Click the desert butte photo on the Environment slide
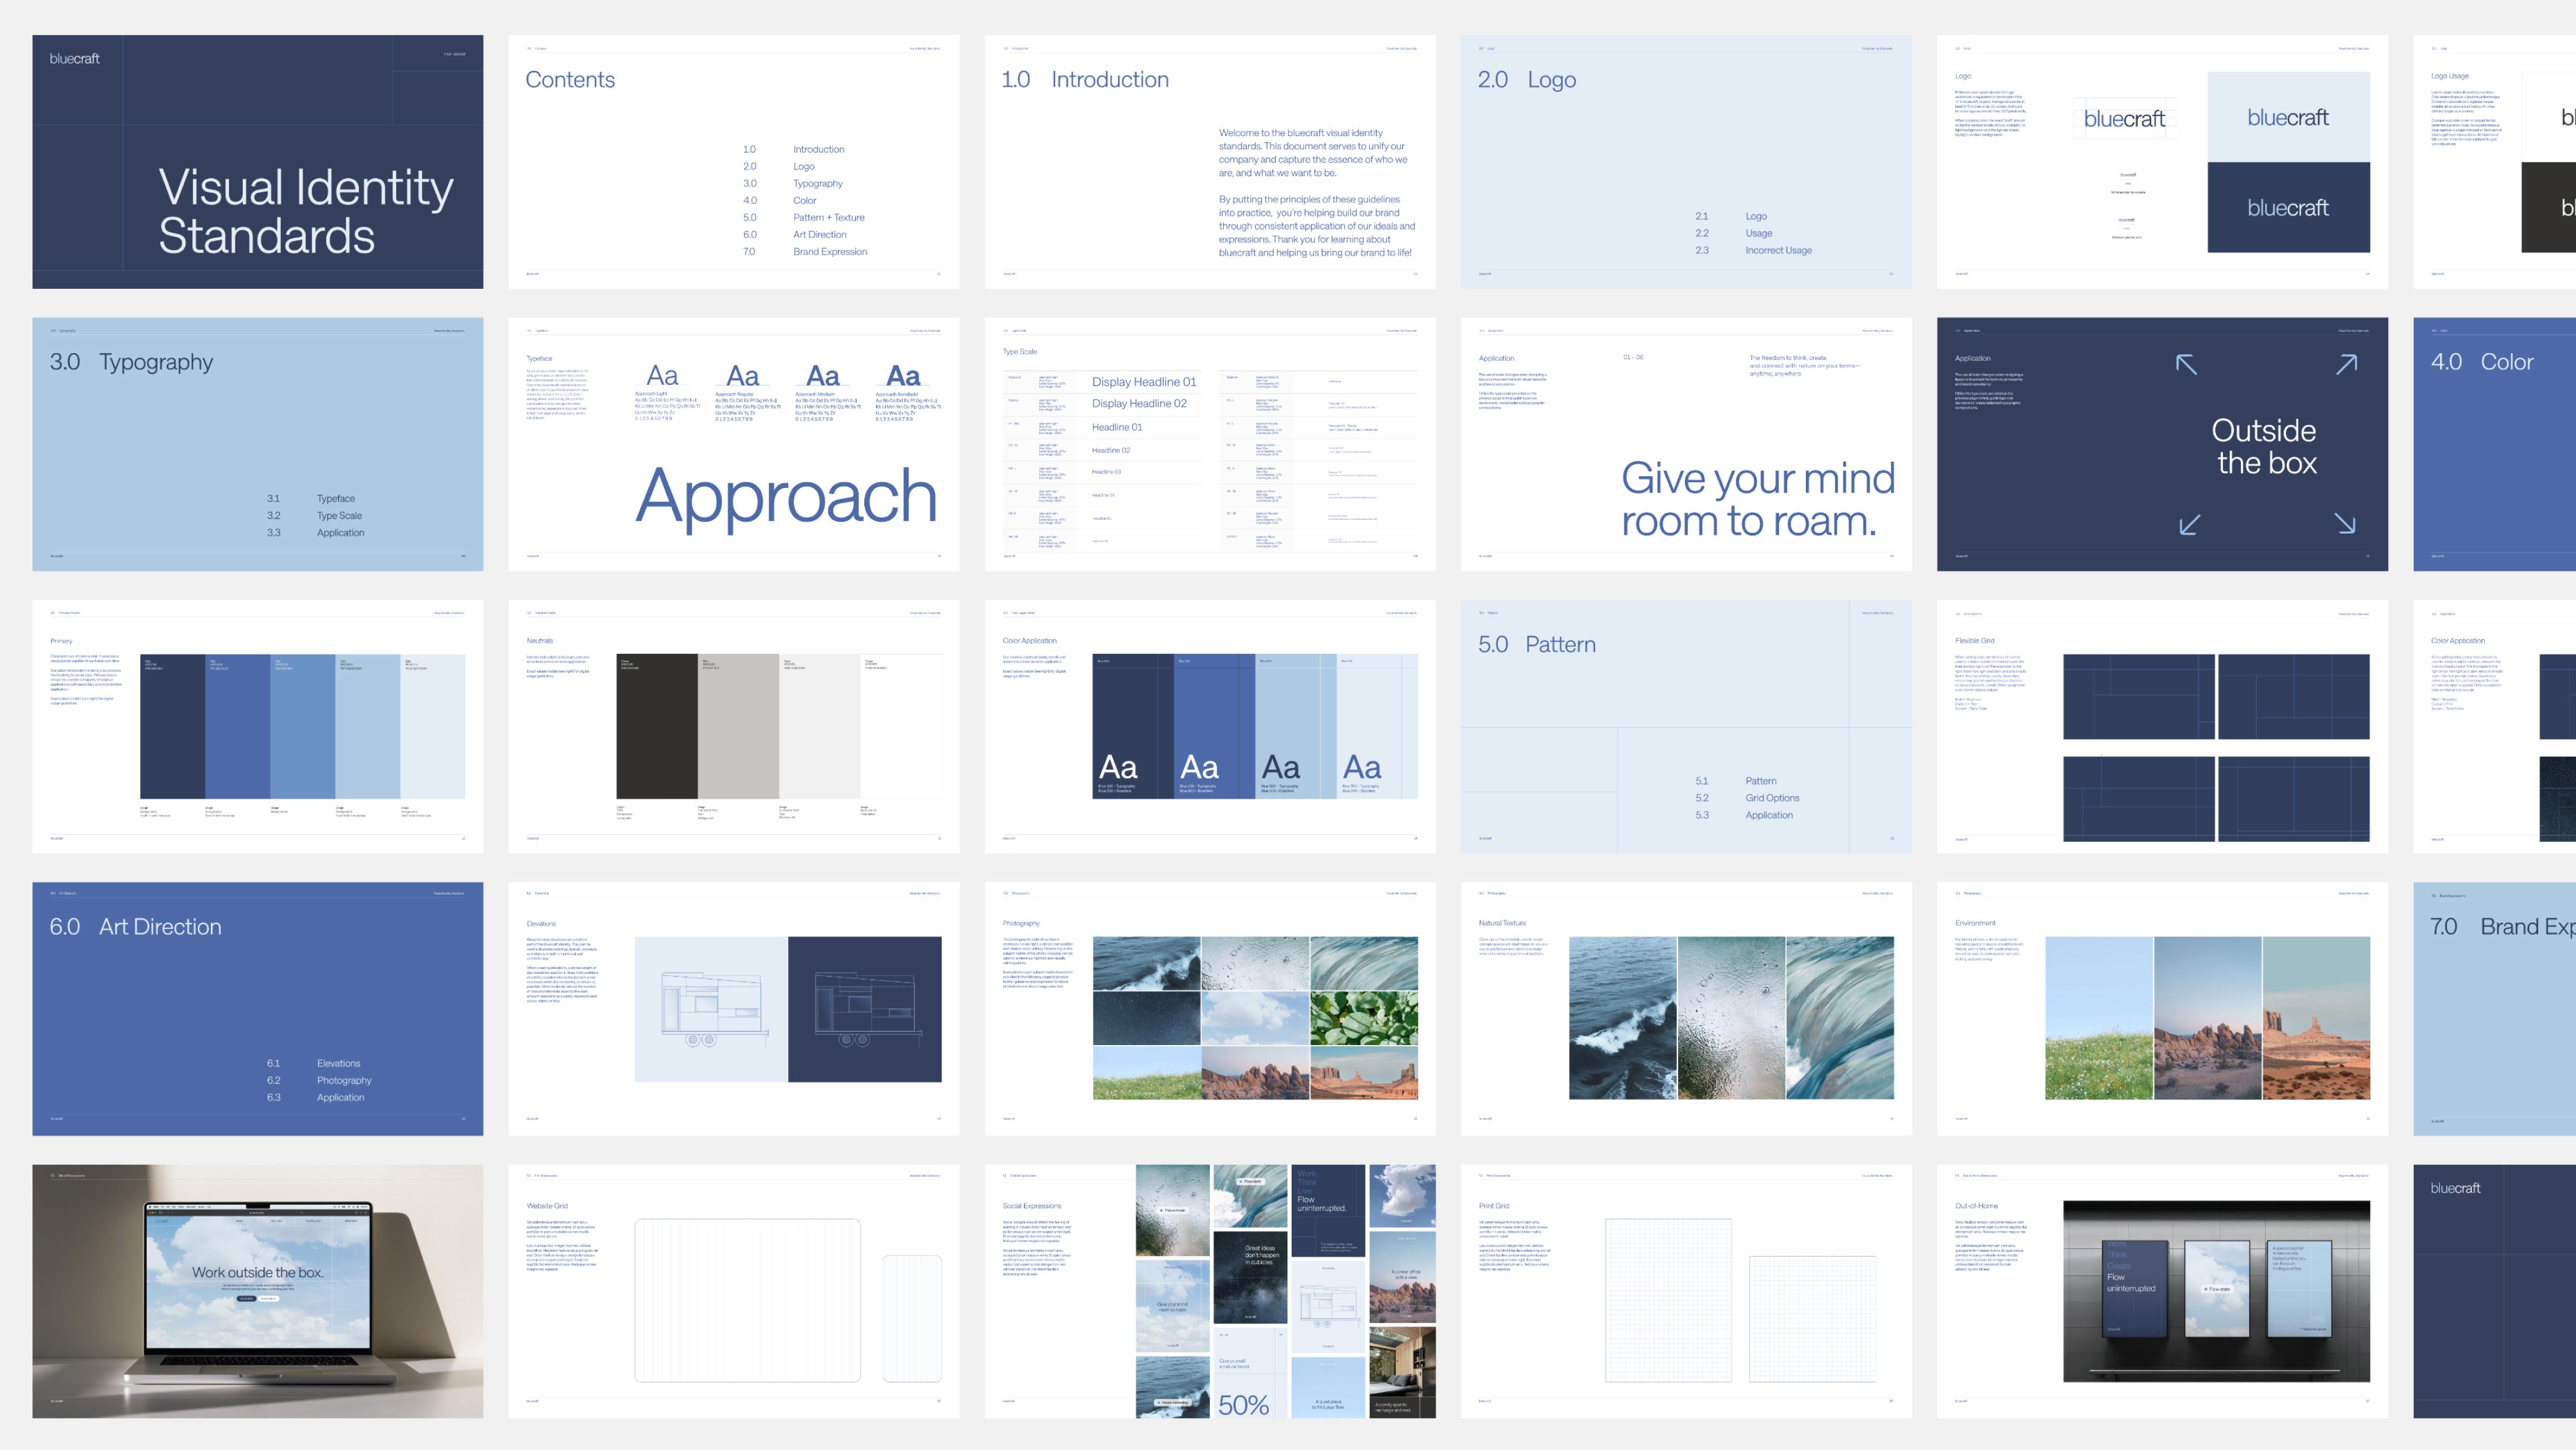 (2316, 1018)
